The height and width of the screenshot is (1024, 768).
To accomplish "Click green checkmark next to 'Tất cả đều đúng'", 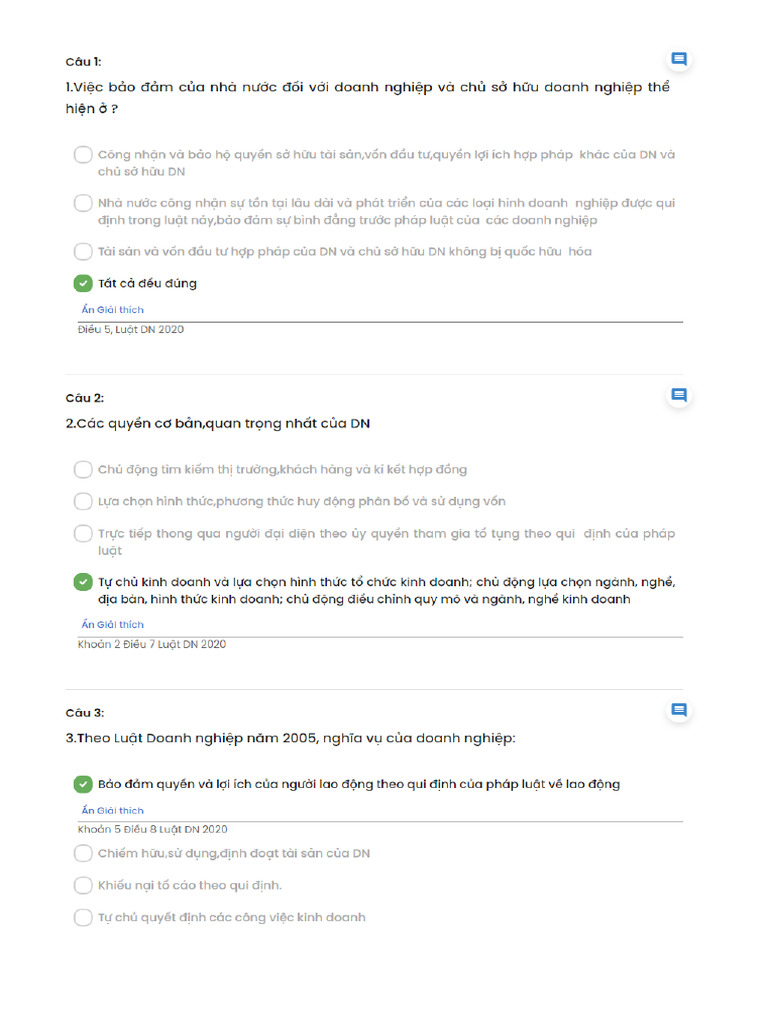I will click(x=83, y=283).
